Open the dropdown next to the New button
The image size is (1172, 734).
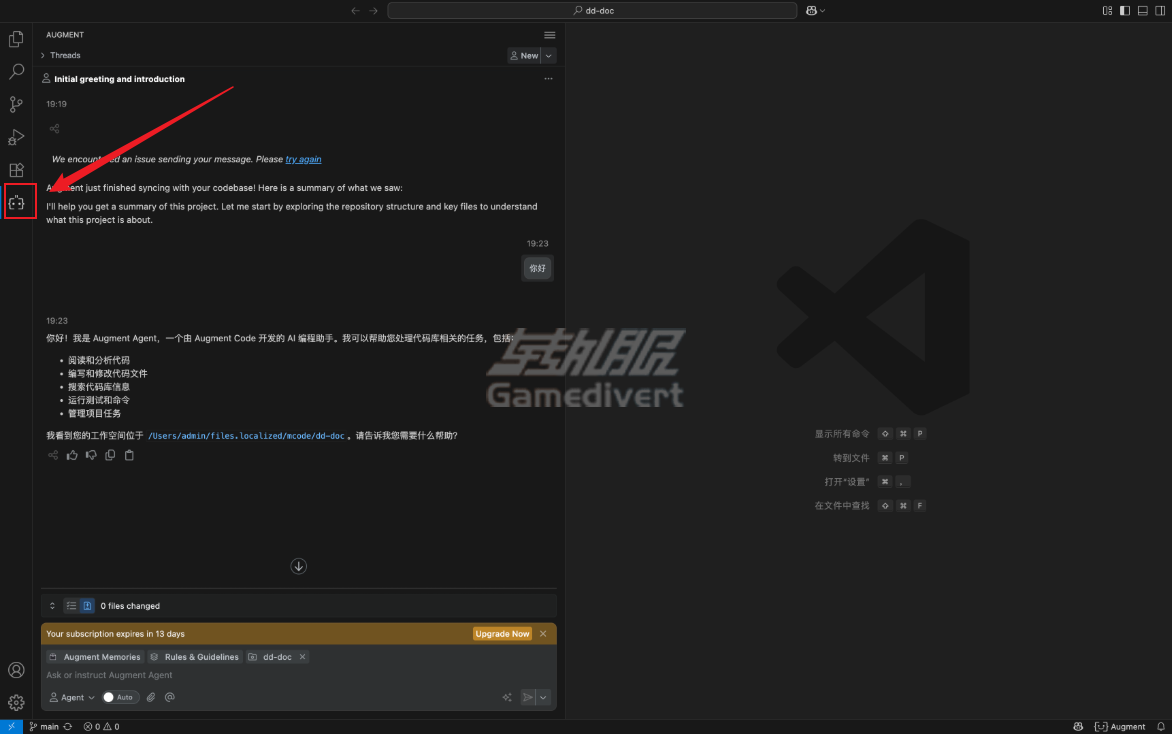(548, 55)
